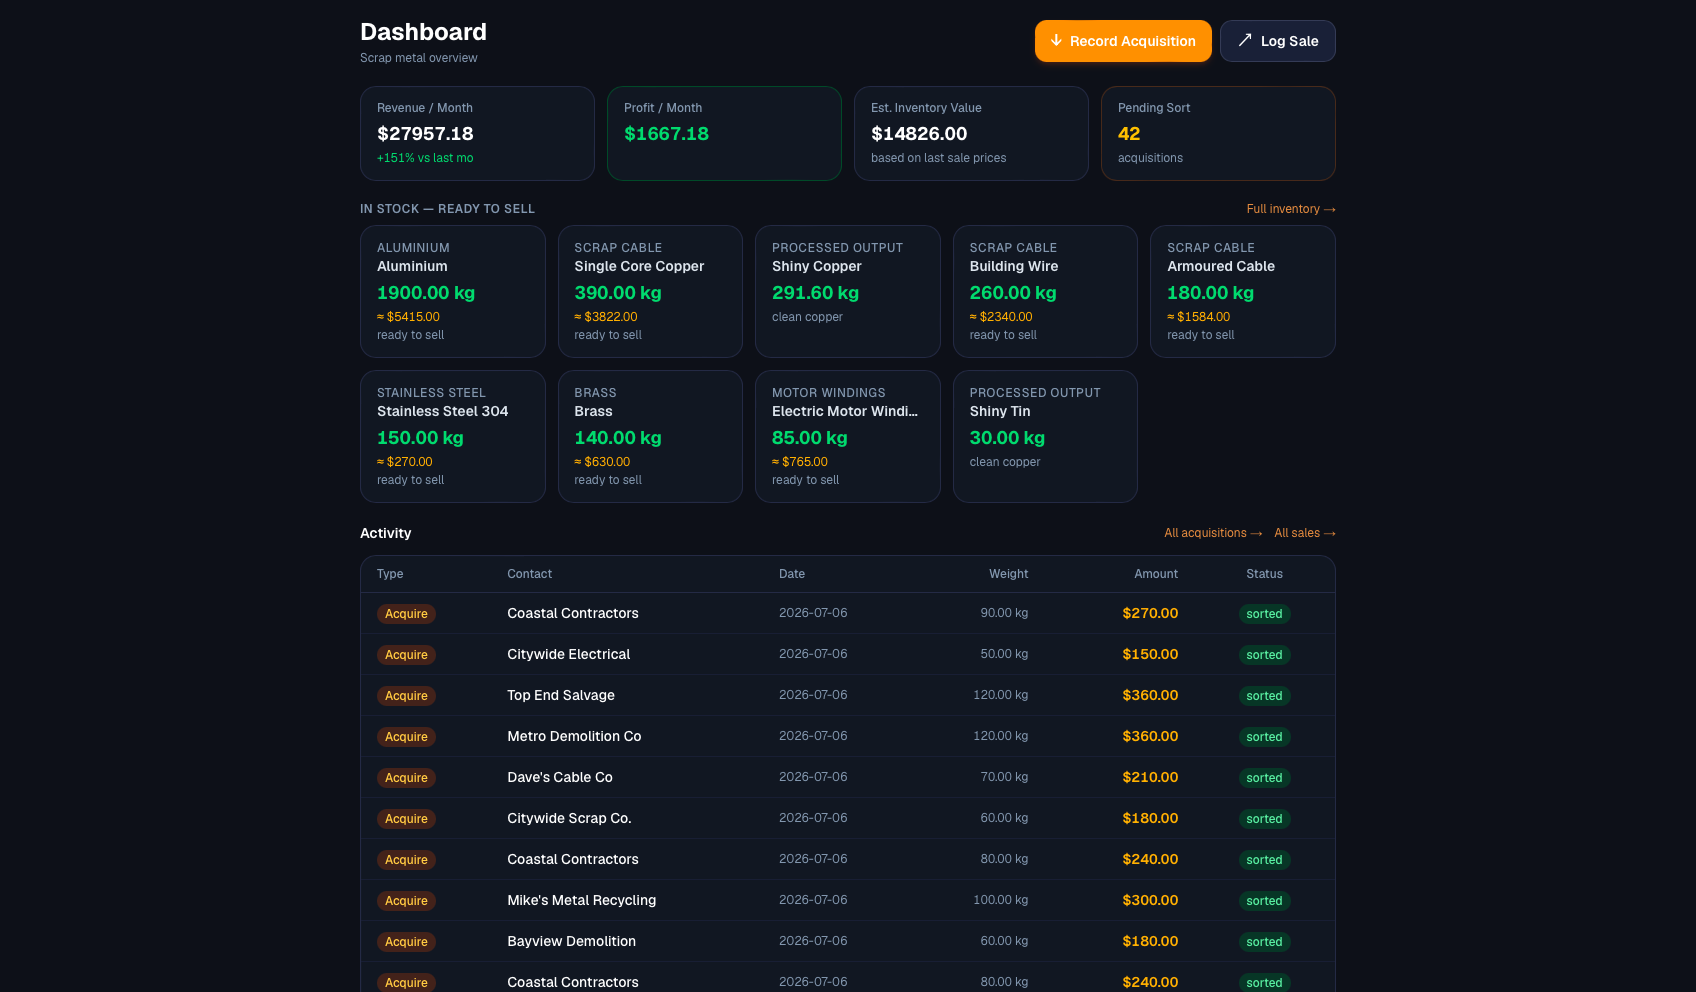Click the sorted status for Dave's Cable Co
Screen dimensions: 1696x992
pos(1264,778)
